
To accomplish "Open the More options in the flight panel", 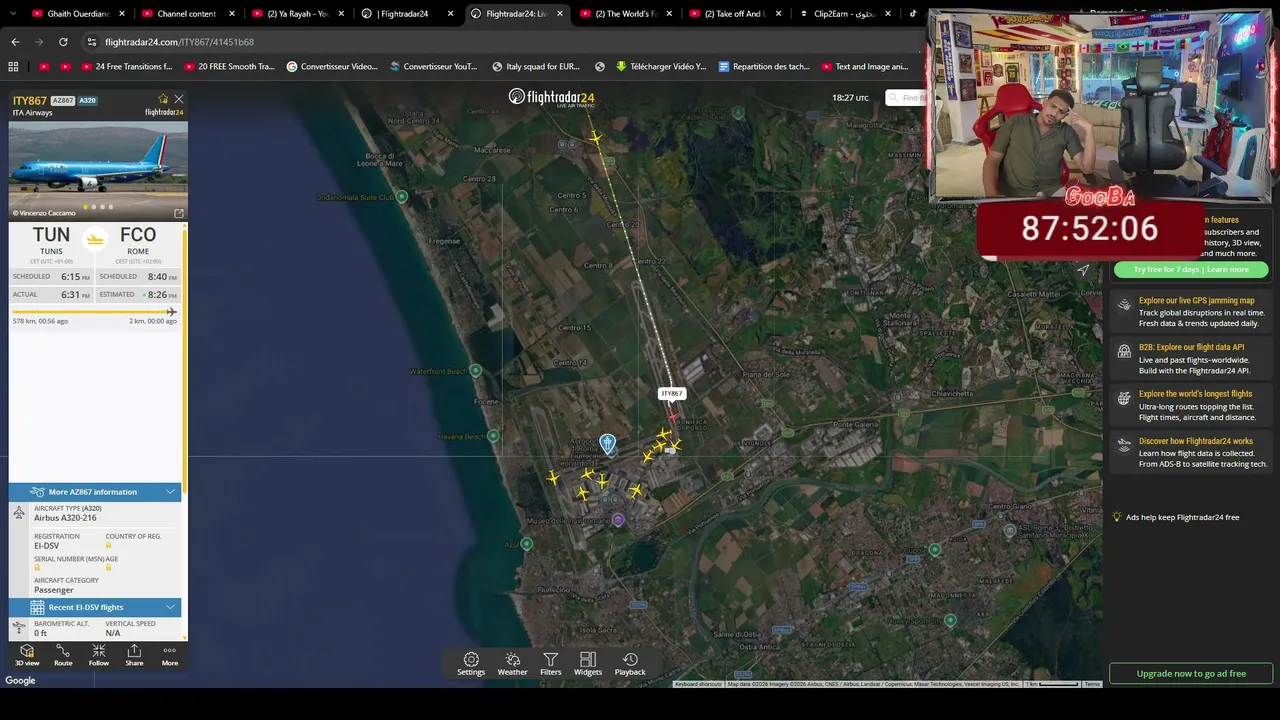I will 170,655.
